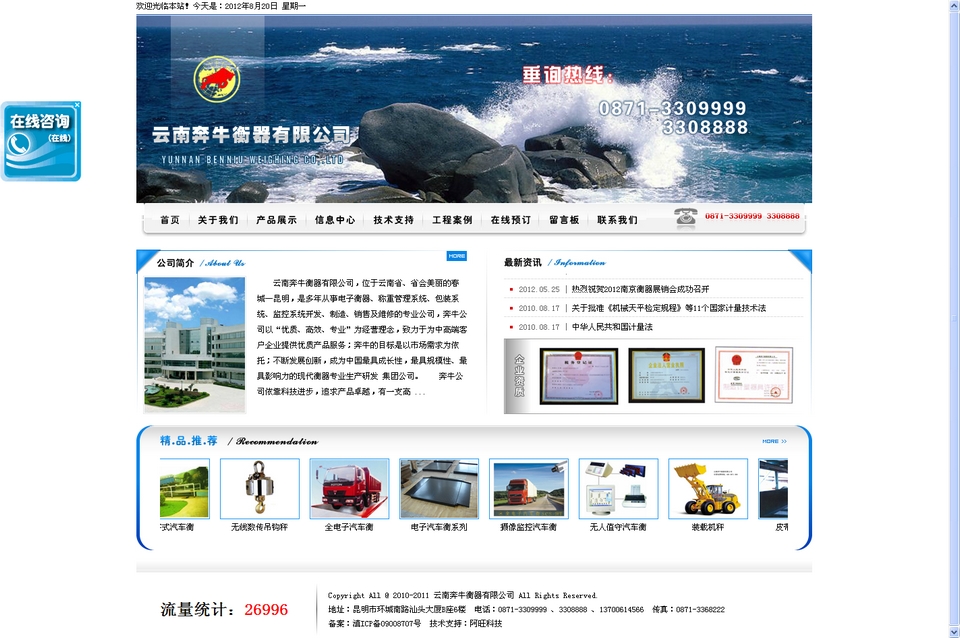Click the scrollbar up arrow
The width and height of the screenshot is (960, 638).
pos(954,6)
